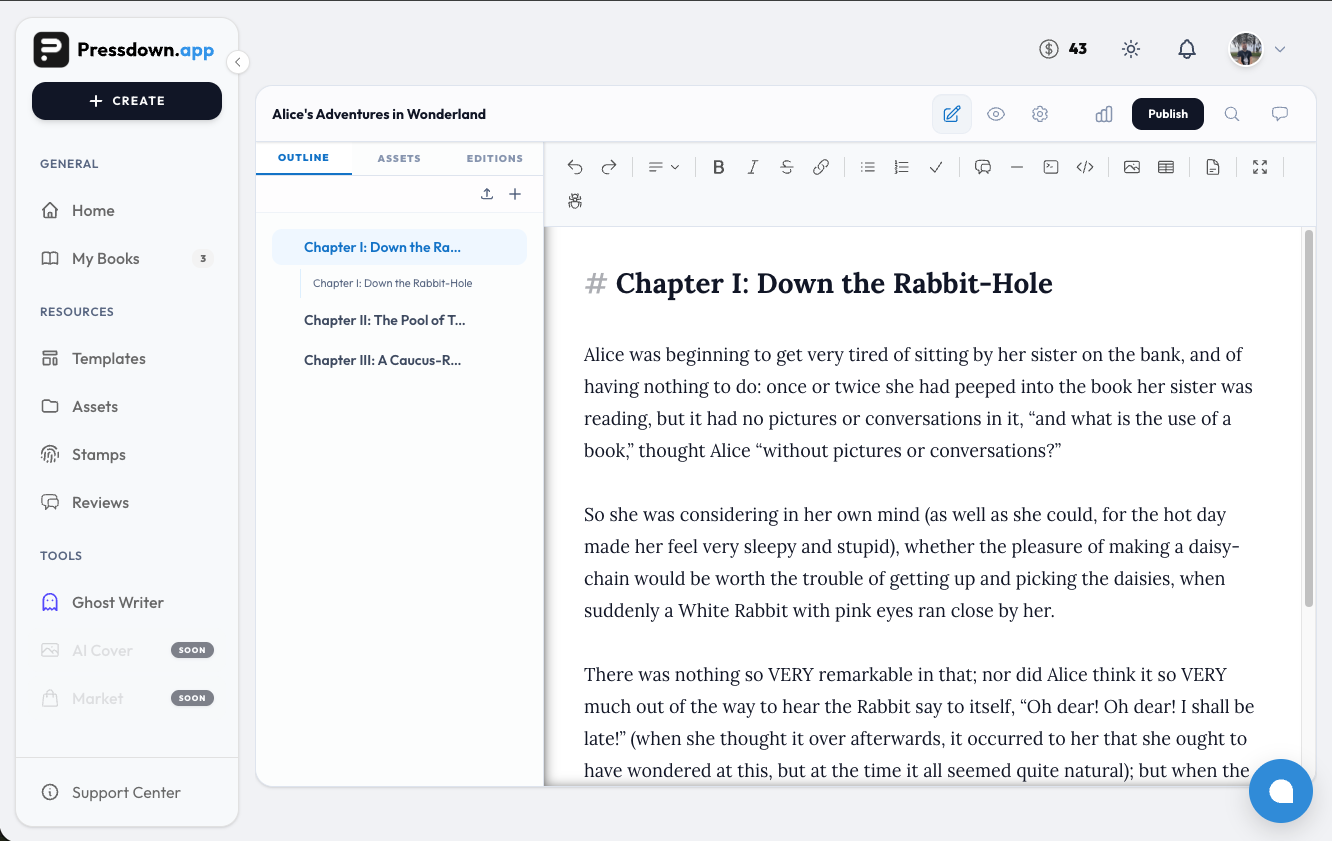Screen dimensions: 1332x841
Task: Open notifications bell
Action: (x=1187, y=48)
